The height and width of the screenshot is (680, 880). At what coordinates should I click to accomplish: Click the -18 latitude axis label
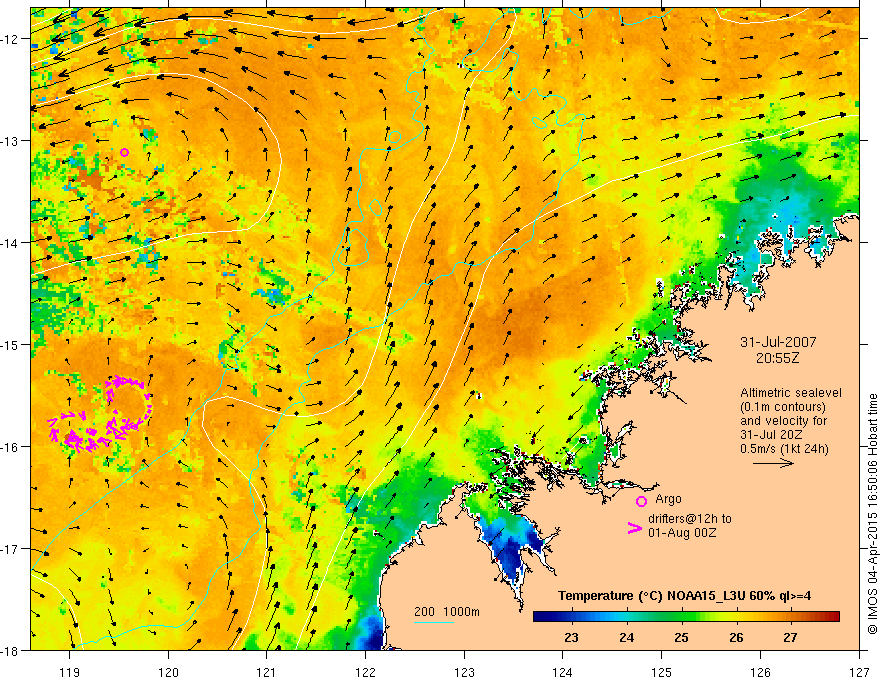pos(11,651)
